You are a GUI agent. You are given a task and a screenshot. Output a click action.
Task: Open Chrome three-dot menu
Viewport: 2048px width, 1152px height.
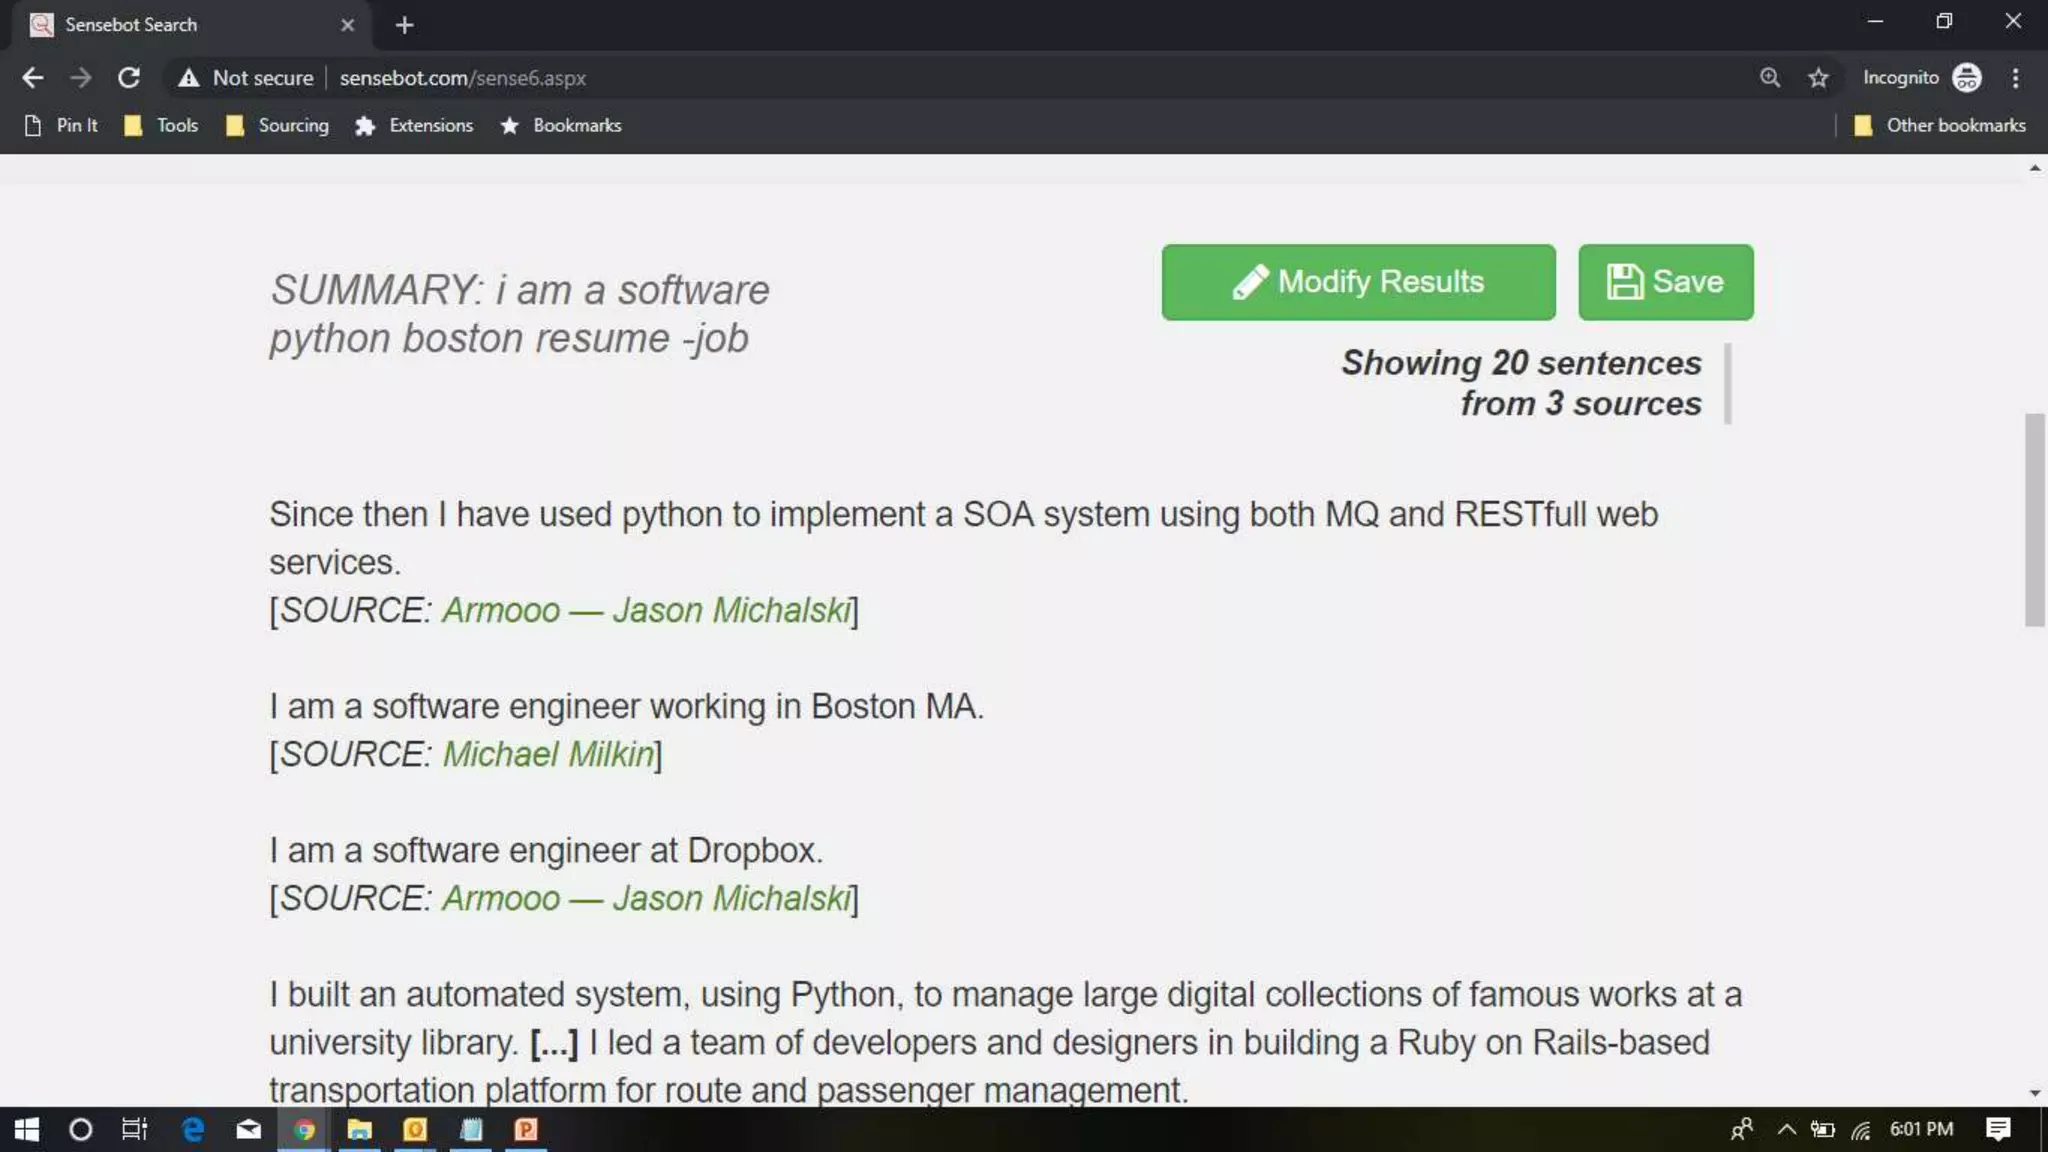[x=2015, y=78]
